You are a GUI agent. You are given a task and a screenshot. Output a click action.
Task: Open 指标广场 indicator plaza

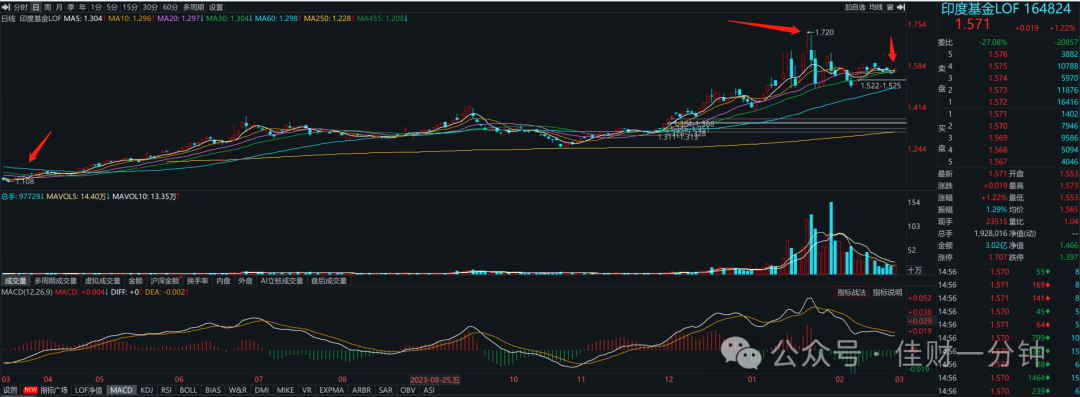pyautogui.click(x=54, y=390)
